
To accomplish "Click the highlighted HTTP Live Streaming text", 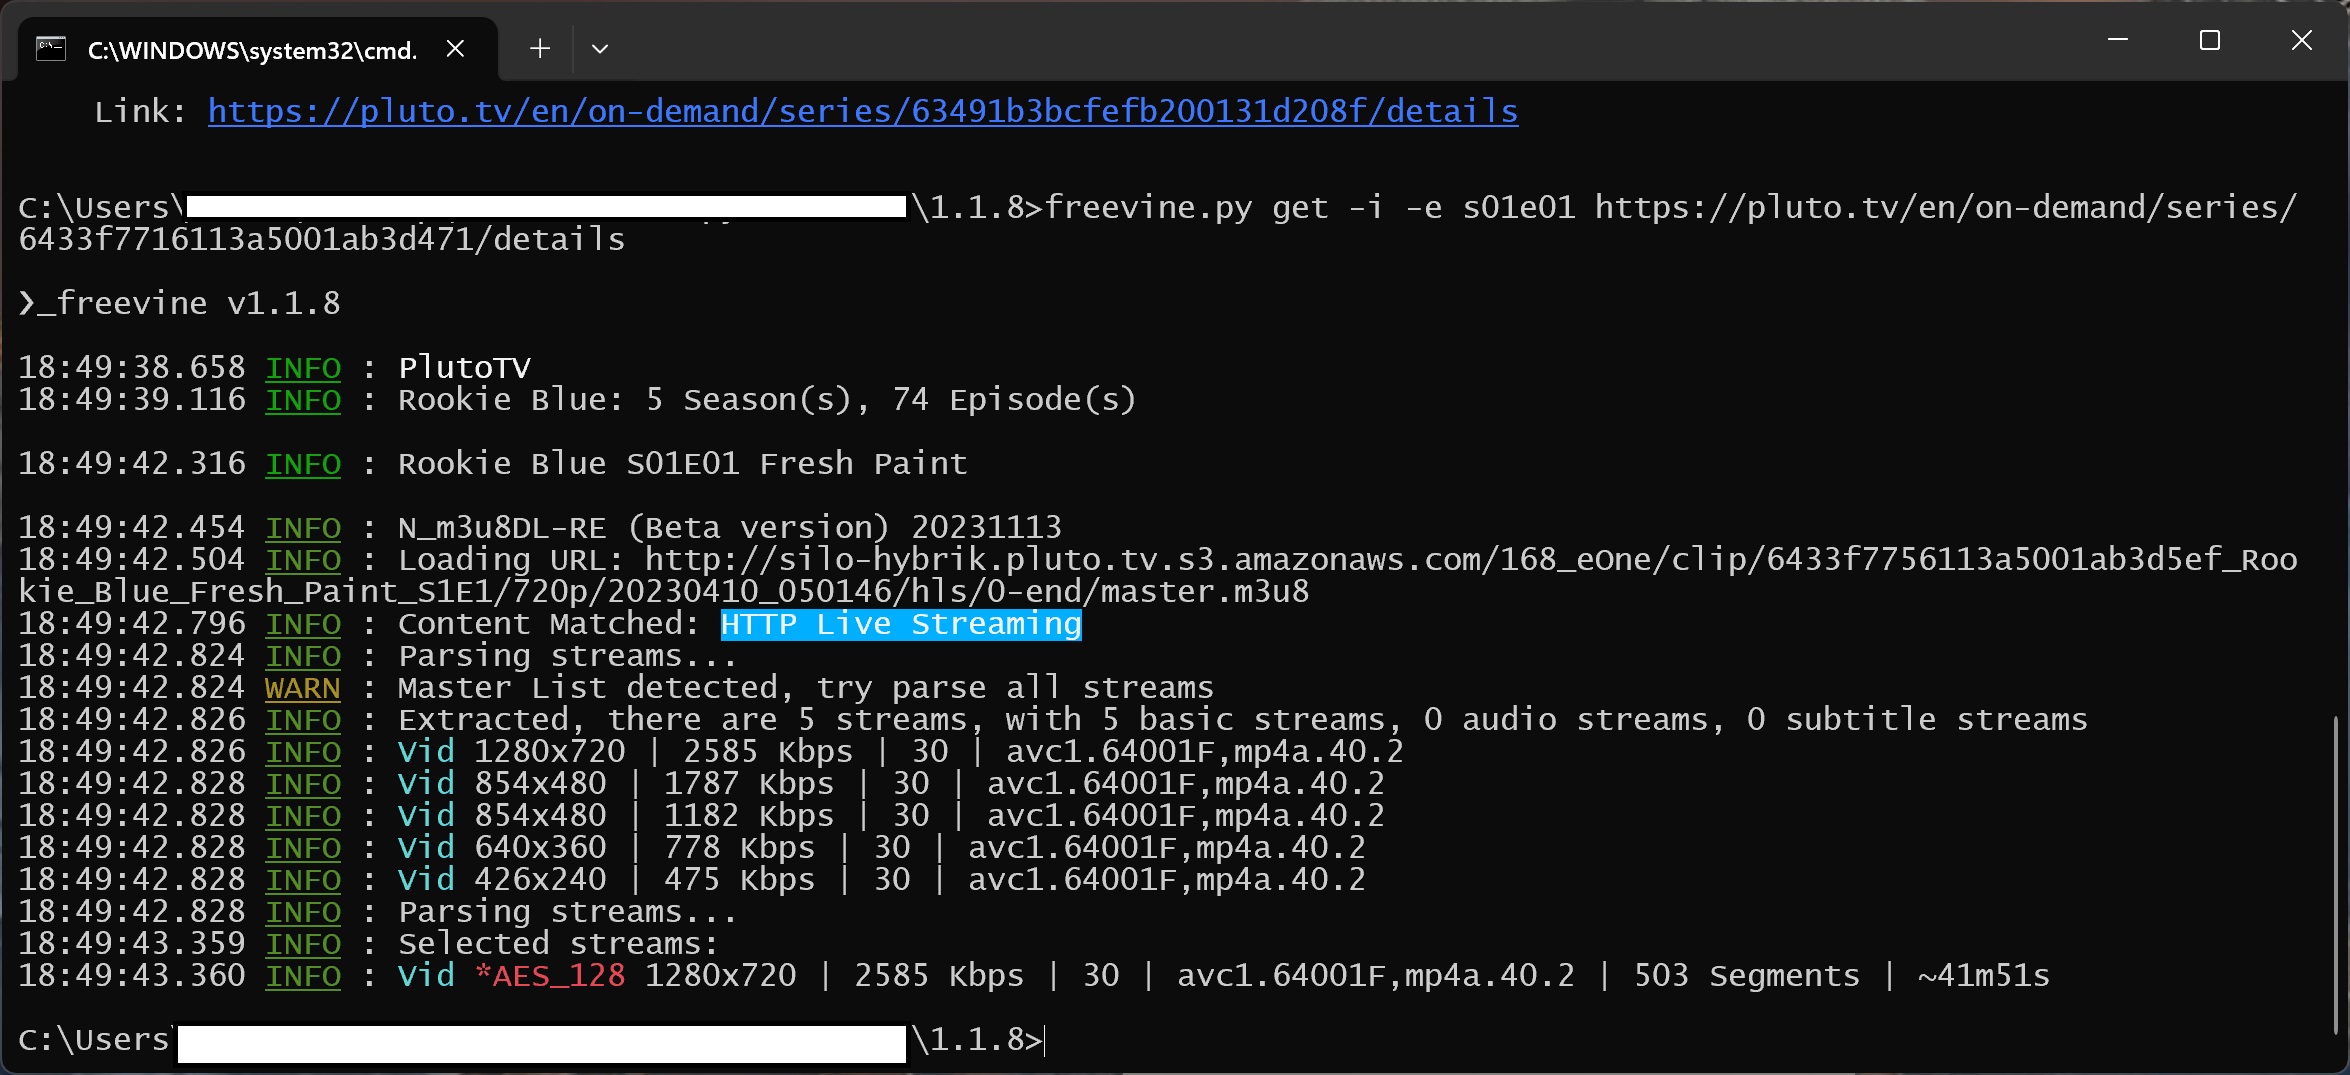I will tap(900, 624).
